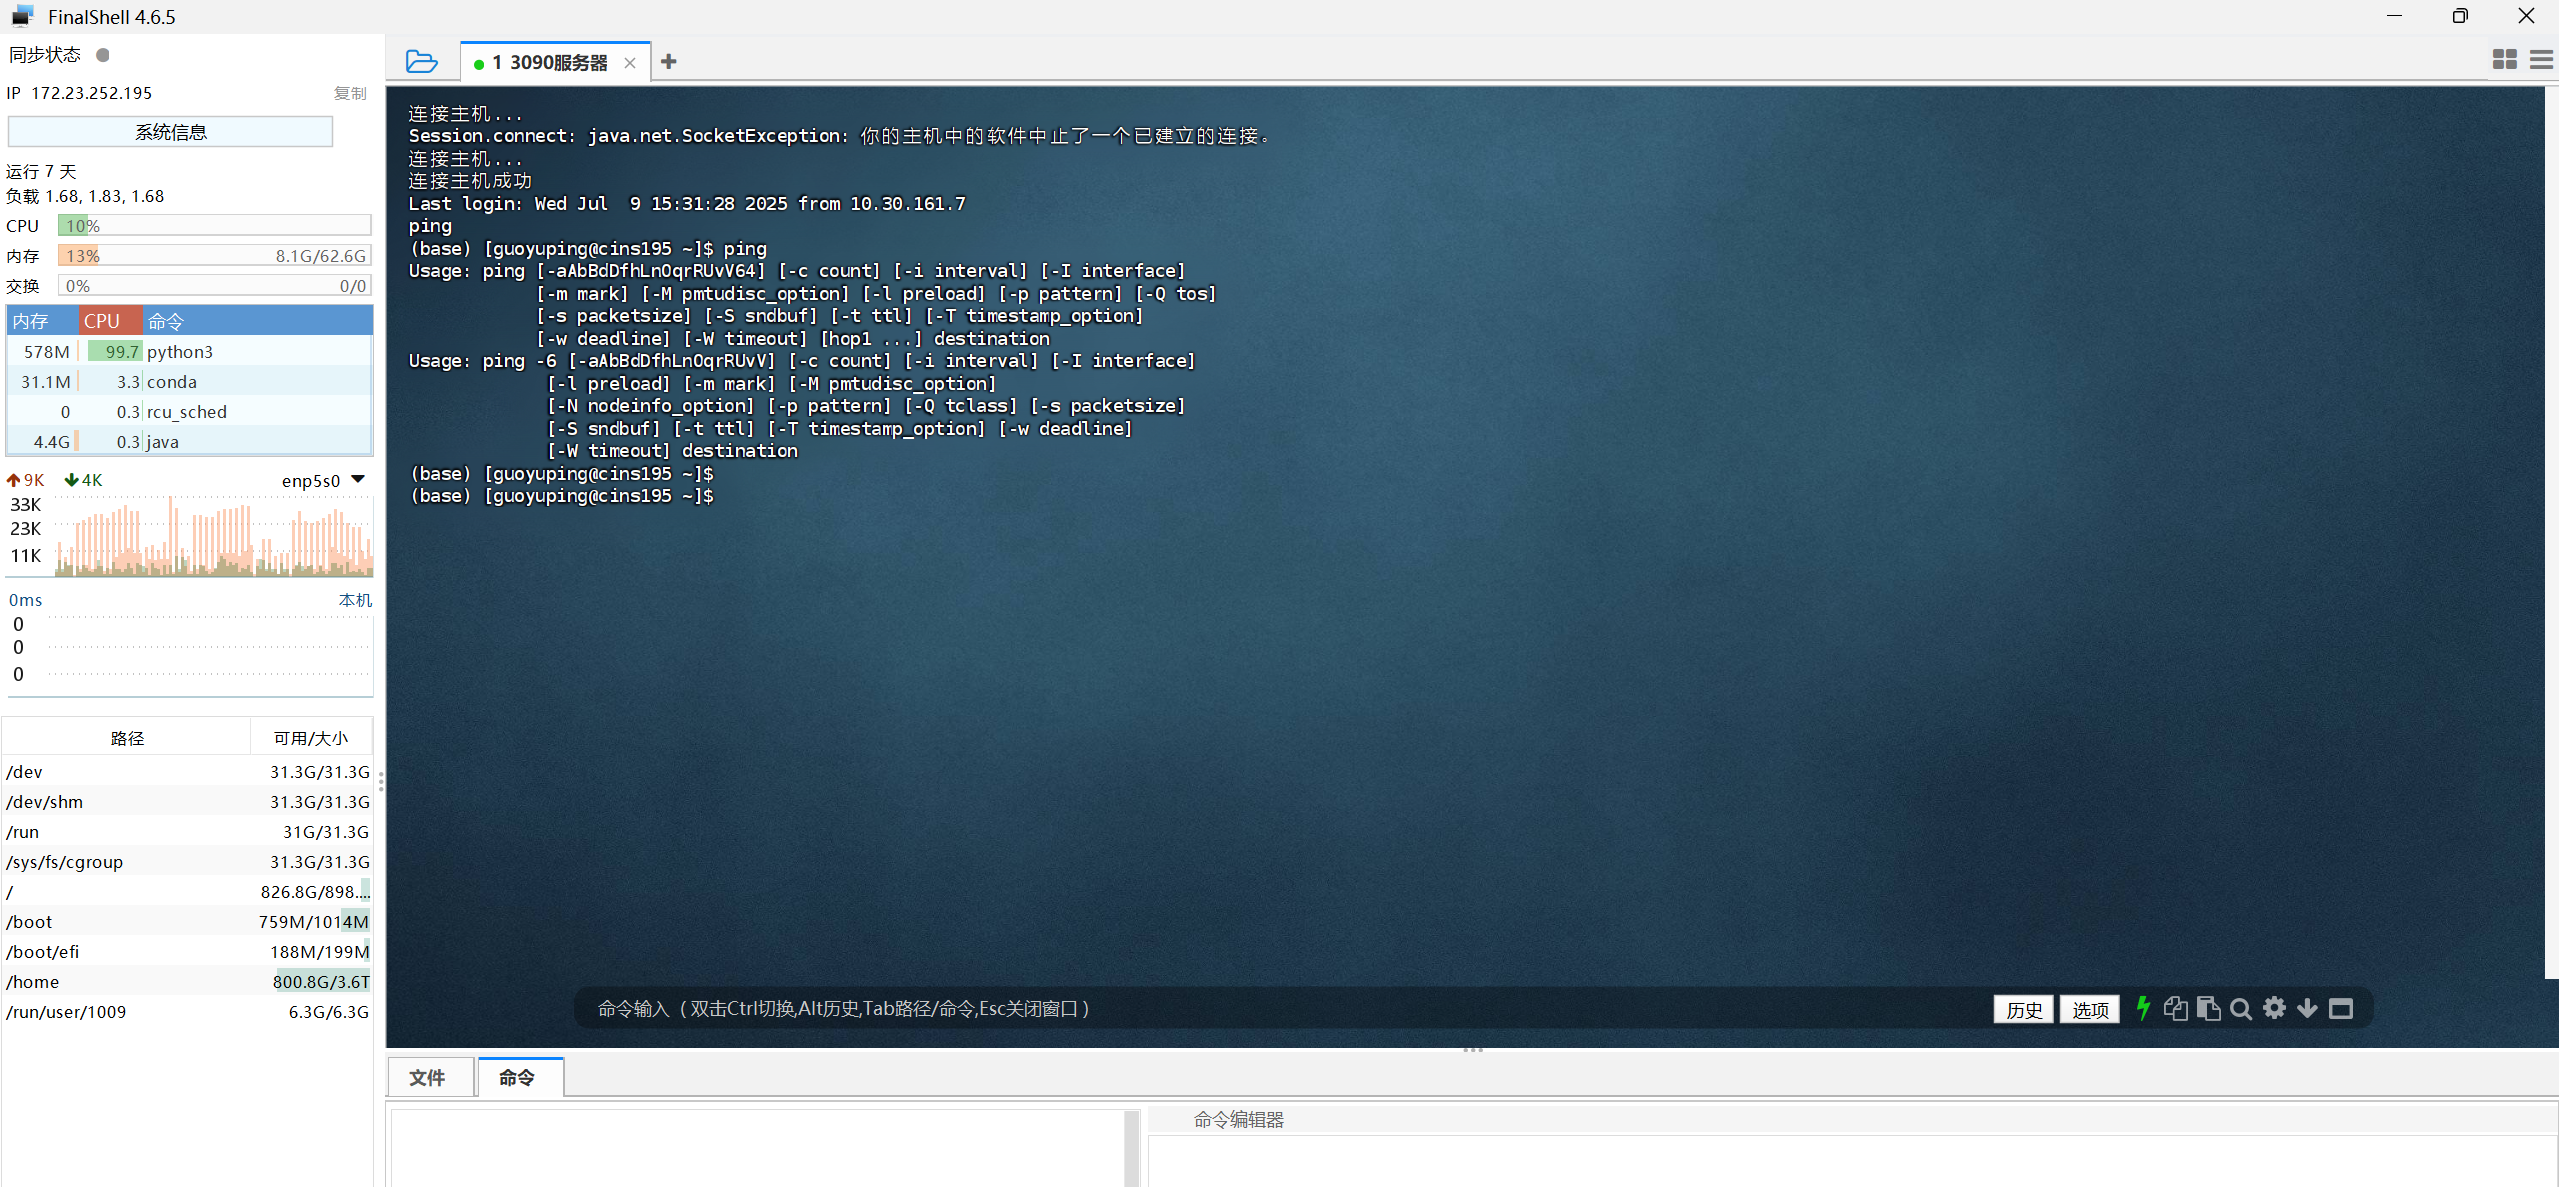Click the 命令编辑器 text area

pyautogui.click(x=1852, y=1160)
